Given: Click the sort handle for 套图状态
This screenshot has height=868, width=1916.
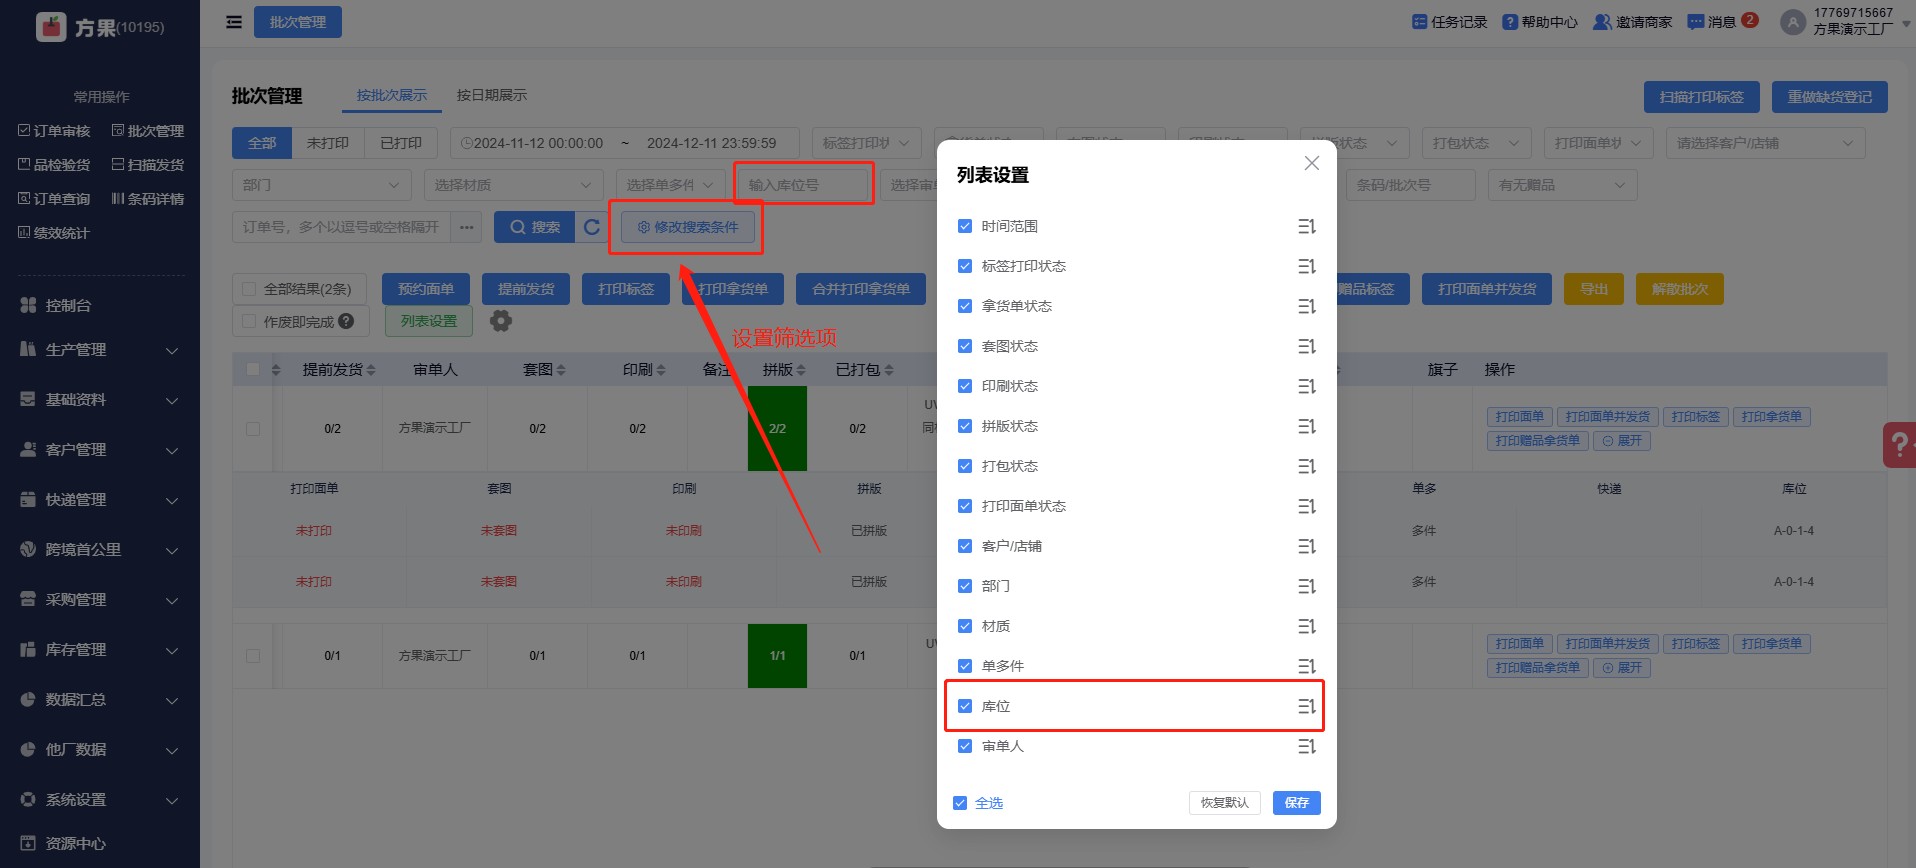Looking at the screenshot, I should click(x=1306, y=346).
